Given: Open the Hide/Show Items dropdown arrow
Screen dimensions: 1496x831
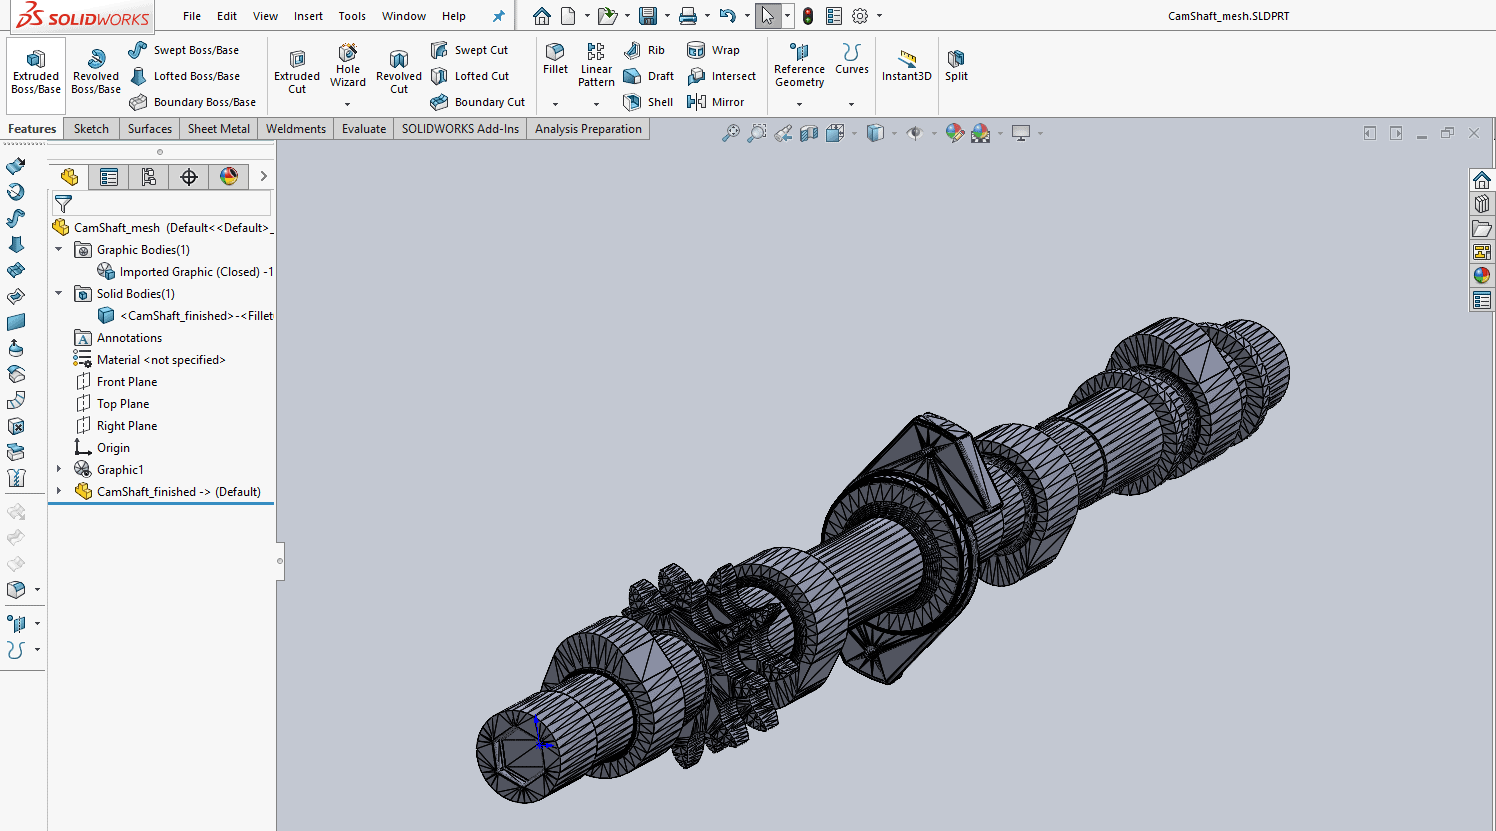Looking at the screenshot, I should point(933,133).
